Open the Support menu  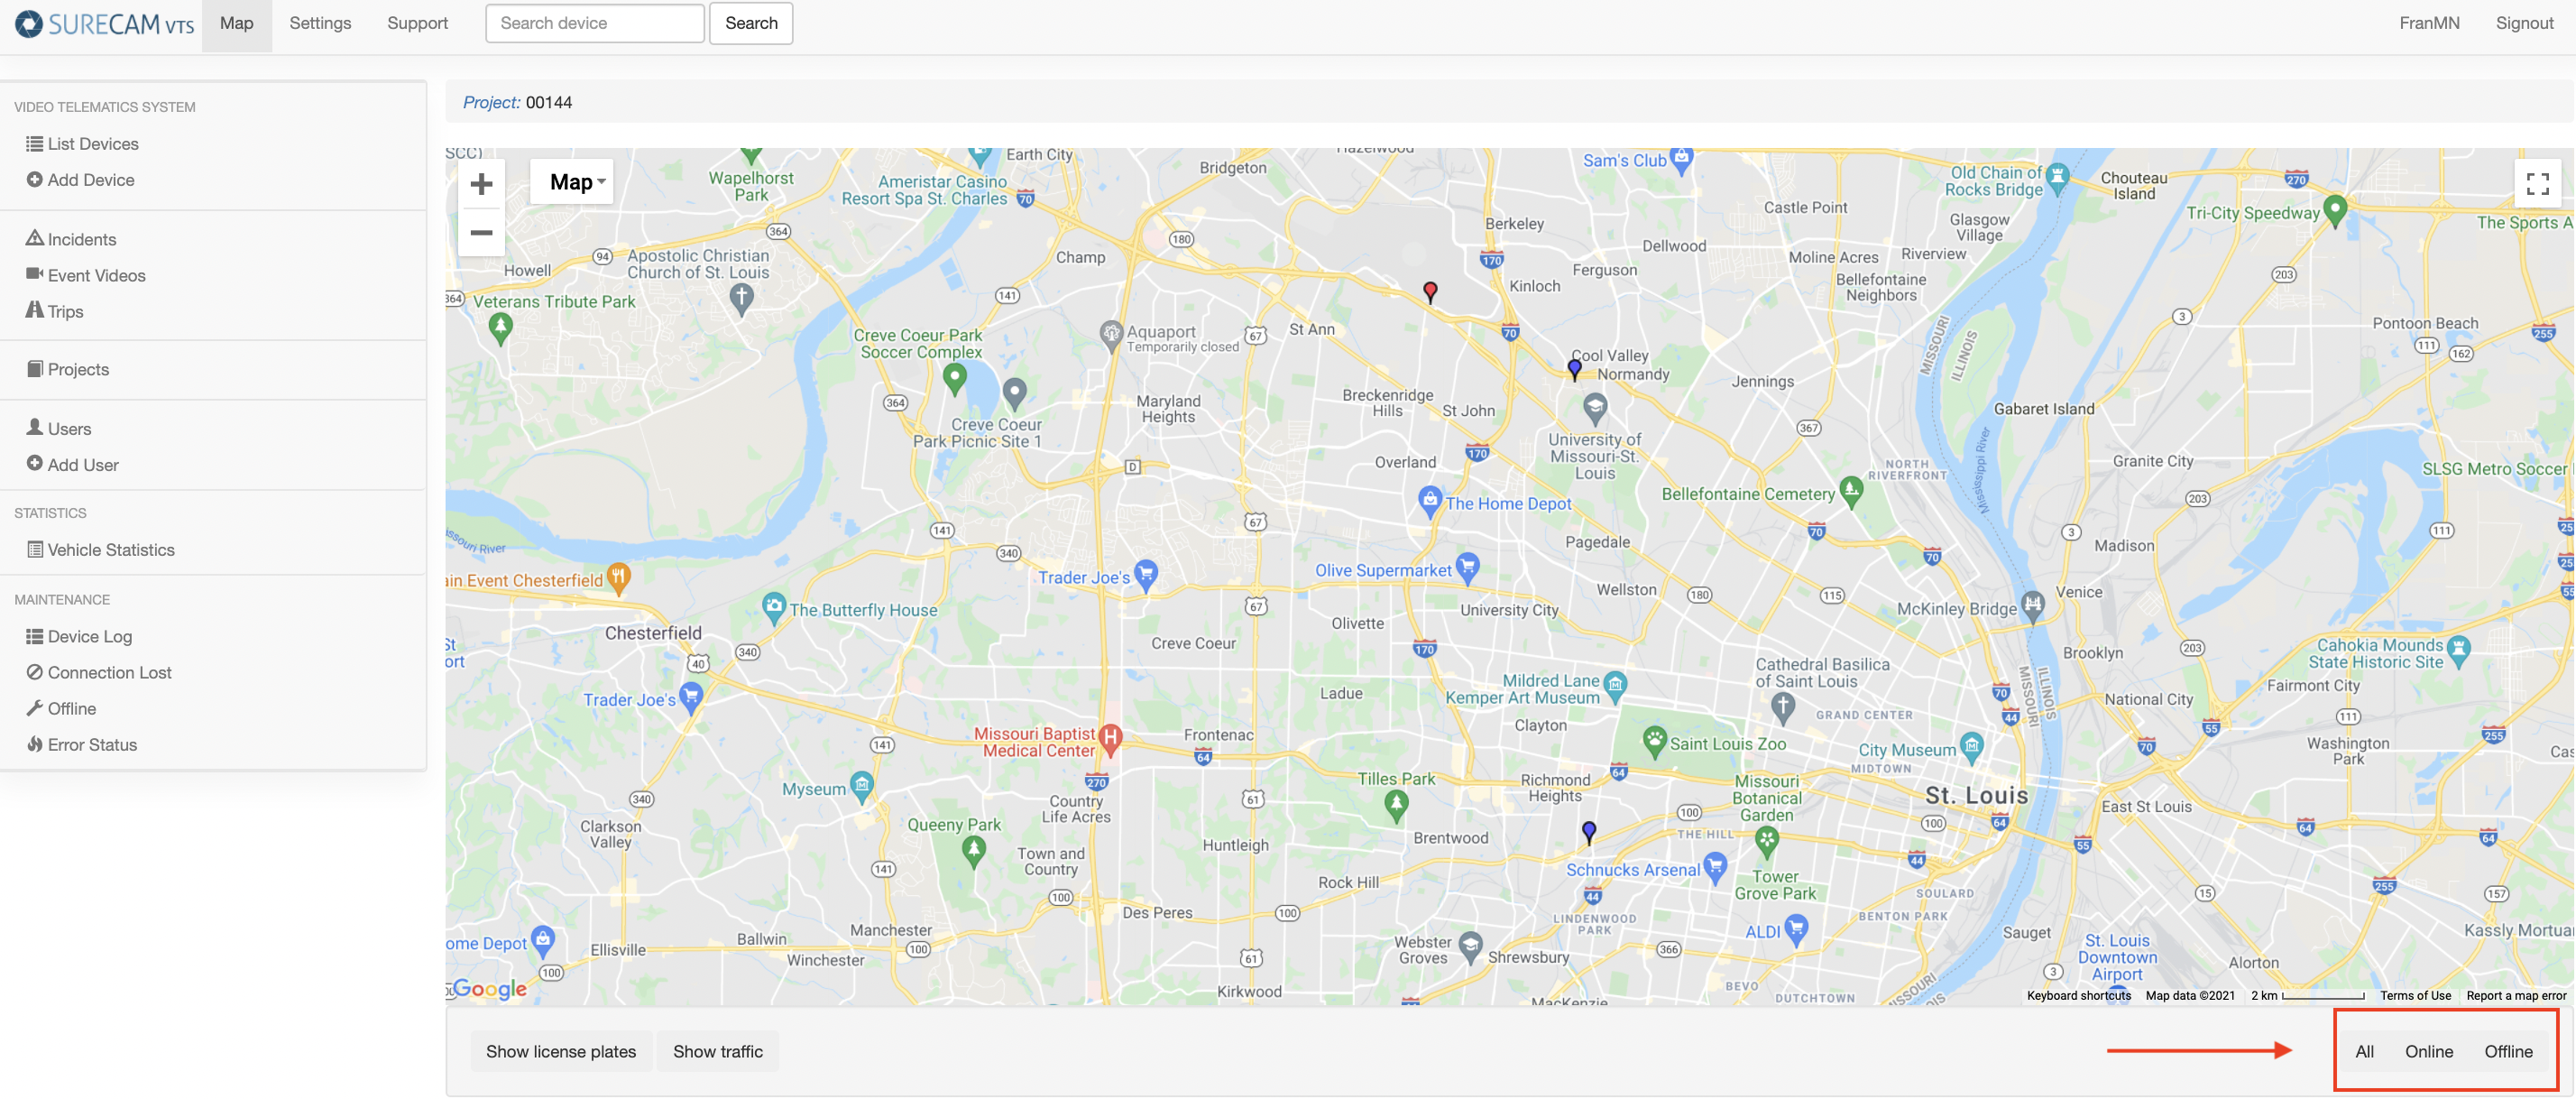pos(417,24)
